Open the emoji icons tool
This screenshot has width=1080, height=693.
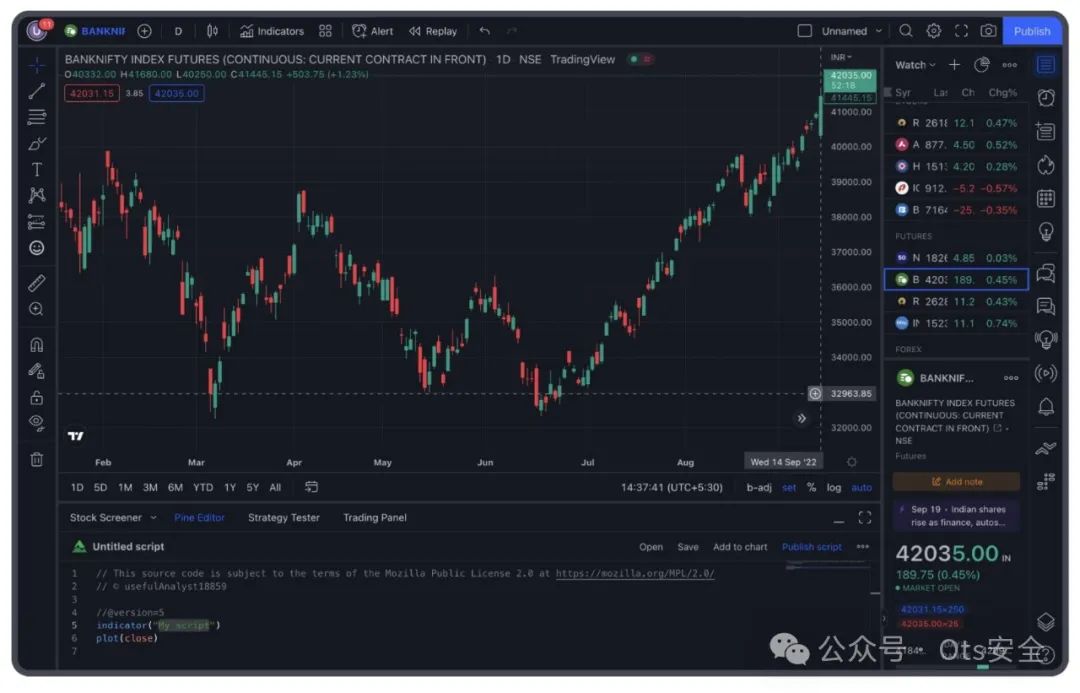click(x=37, y=248)
